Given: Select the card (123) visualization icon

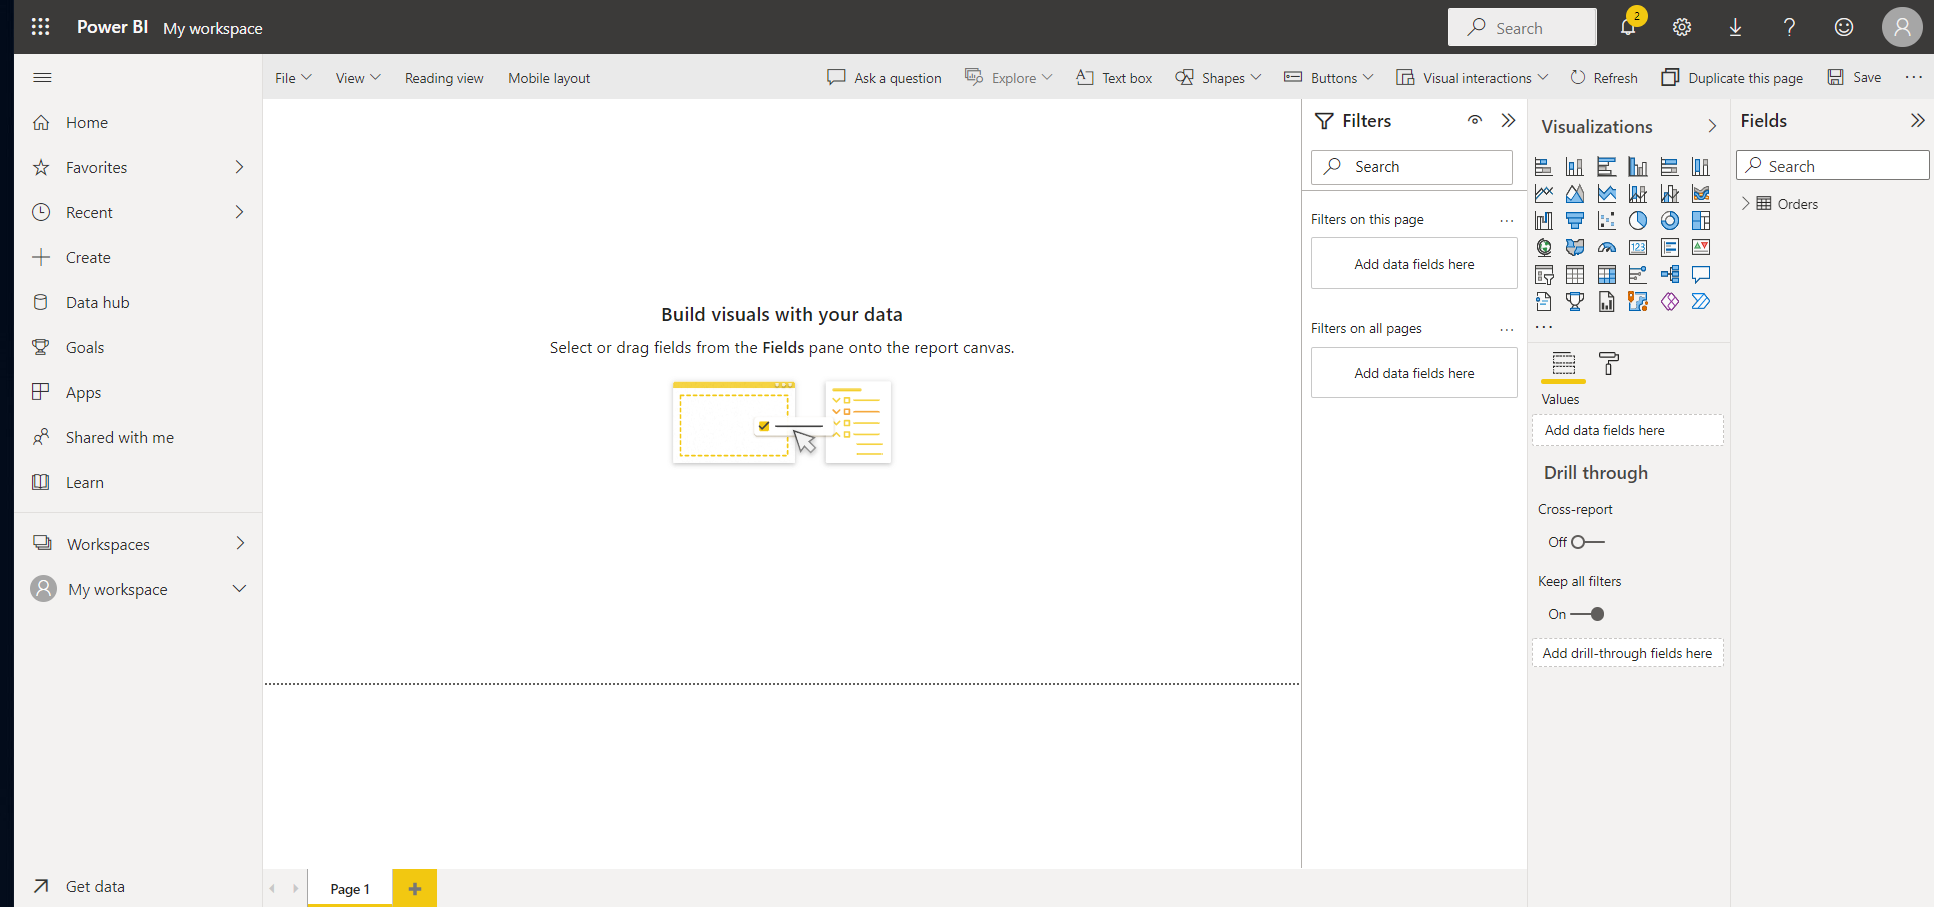Looking at the screenshot, I should click(x=1638, y=247).
